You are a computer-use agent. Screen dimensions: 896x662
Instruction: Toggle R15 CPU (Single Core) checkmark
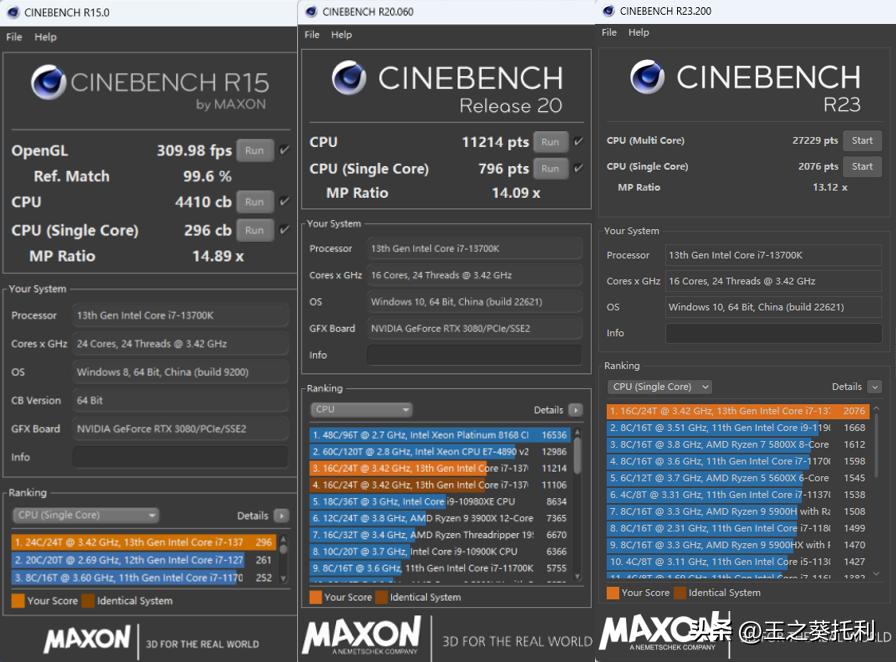pos(284,230)
